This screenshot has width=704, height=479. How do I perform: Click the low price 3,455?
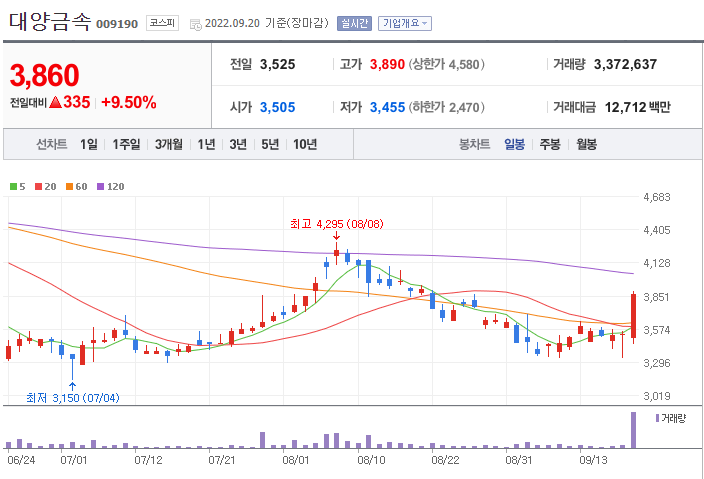click(x=387, y=108)
